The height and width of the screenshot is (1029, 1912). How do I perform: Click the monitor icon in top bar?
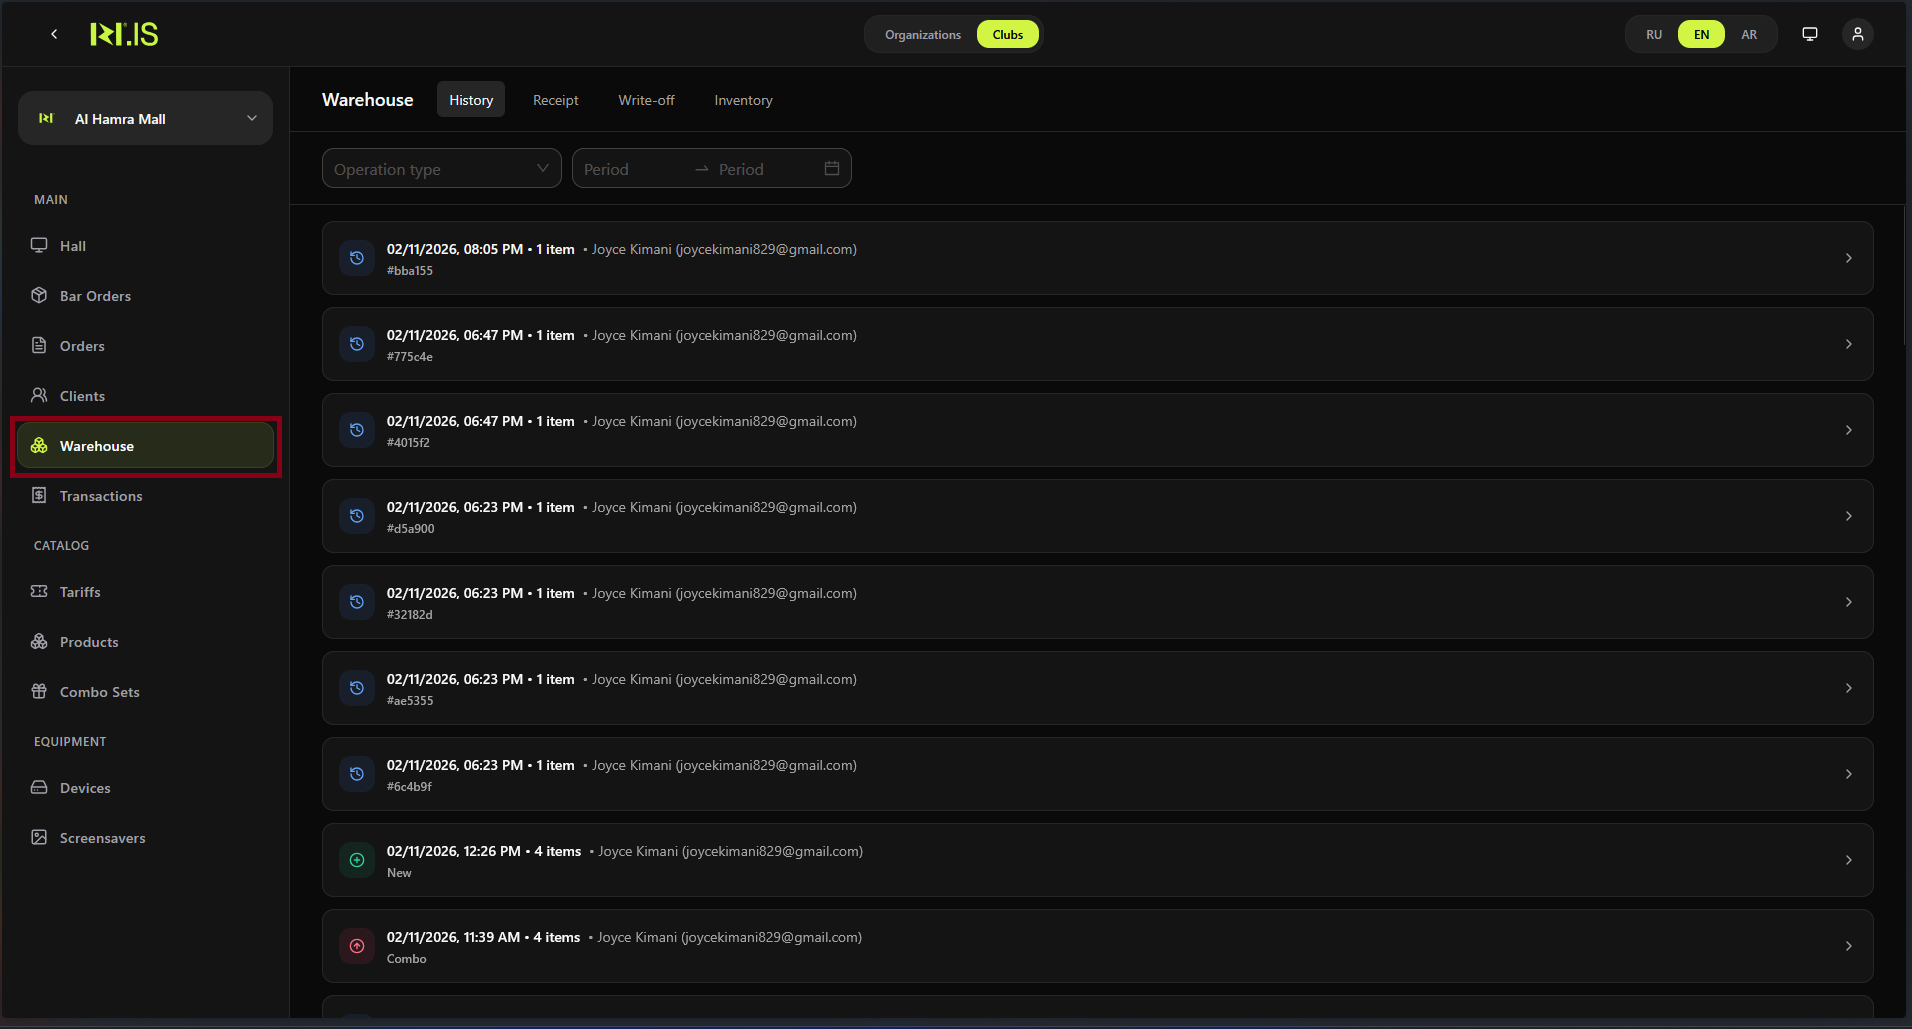1808,33
